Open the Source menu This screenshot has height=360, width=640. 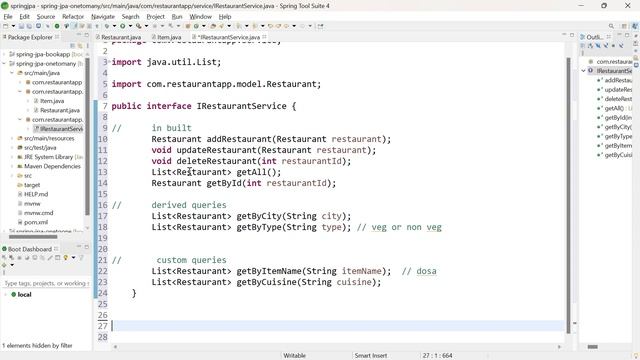pyautogui.click(x=46, y=17)
